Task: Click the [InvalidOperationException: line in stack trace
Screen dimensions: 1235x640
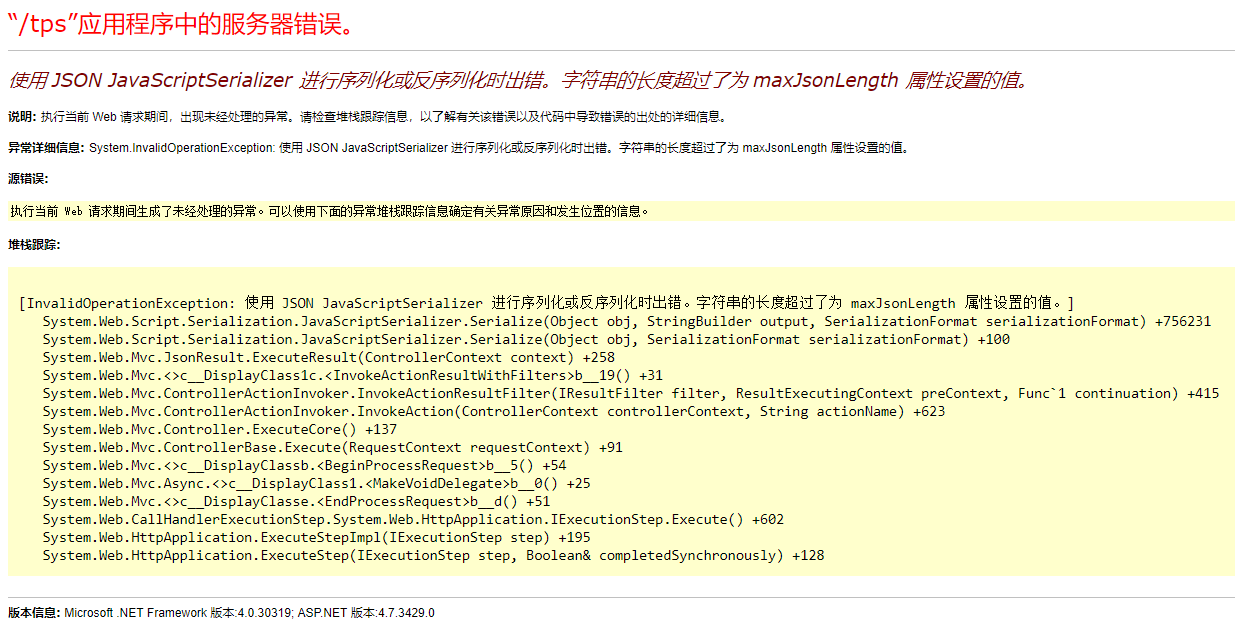Action: (546, 303)
